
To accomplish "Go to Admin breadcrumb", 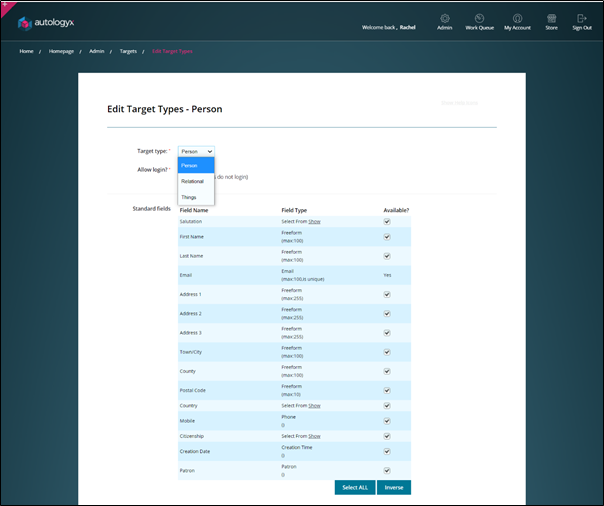I will click(x=97, y=51).
